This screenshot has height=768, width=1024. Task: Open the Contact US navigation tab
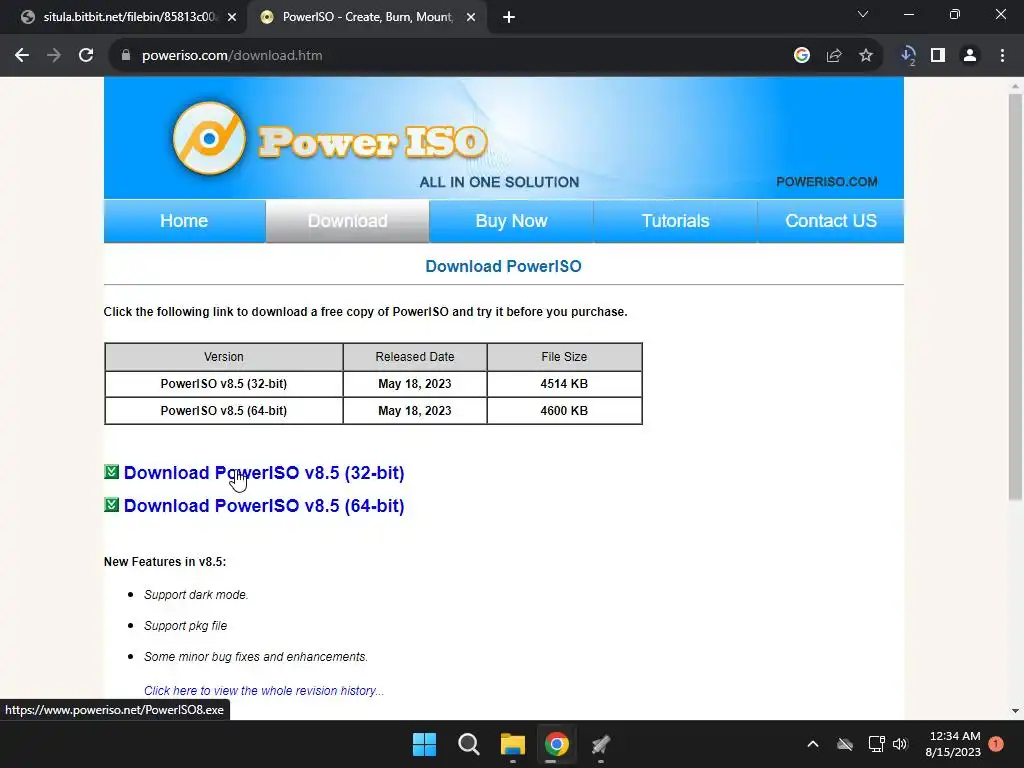[831, 221]
